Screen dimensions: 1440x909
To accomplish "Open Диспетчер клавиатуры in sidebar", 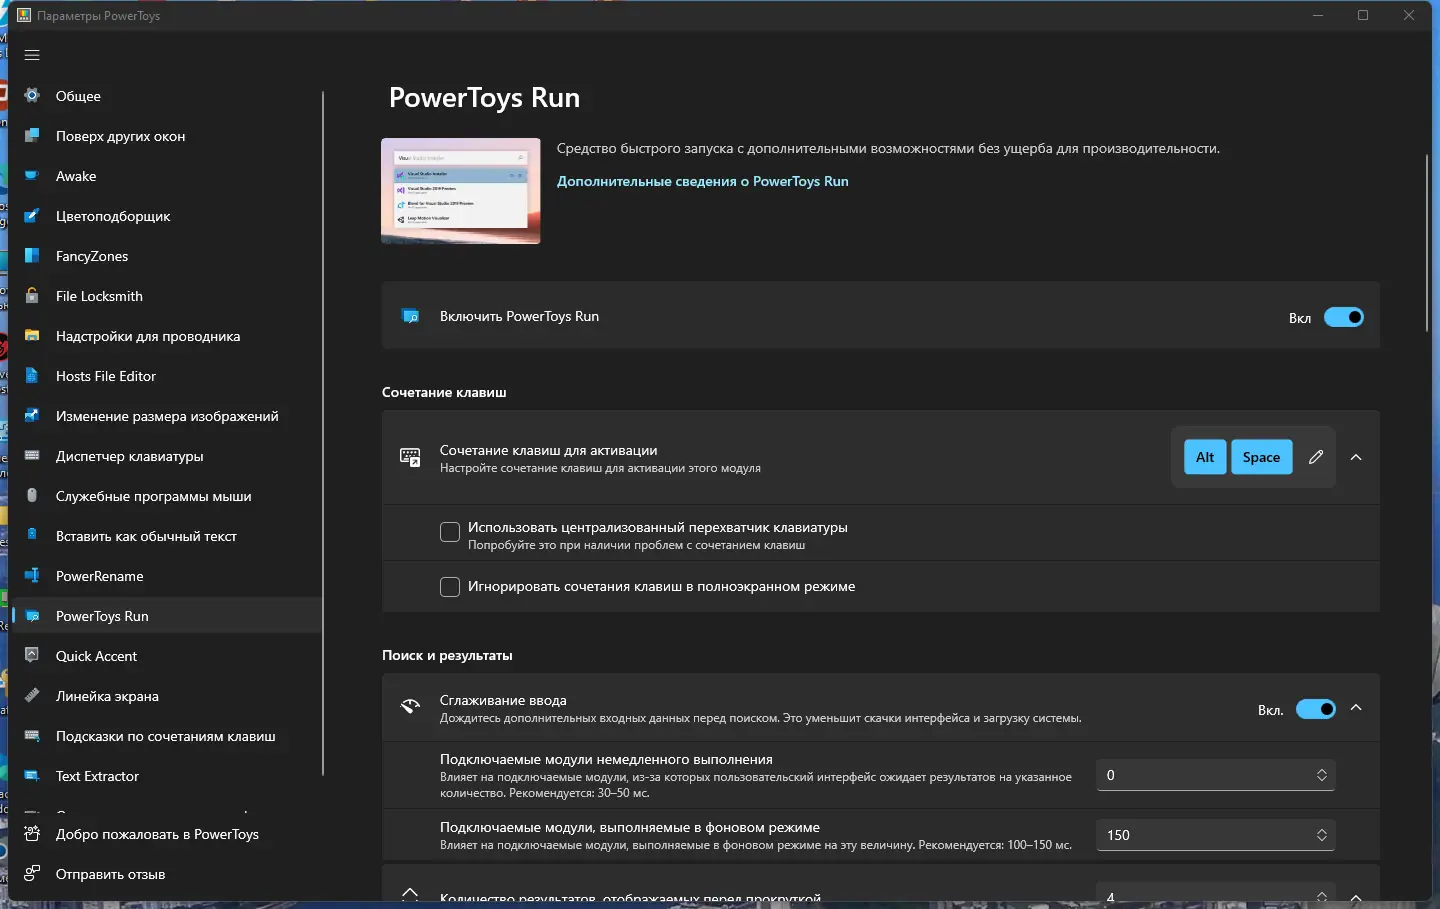I will (x=129, y=456).
